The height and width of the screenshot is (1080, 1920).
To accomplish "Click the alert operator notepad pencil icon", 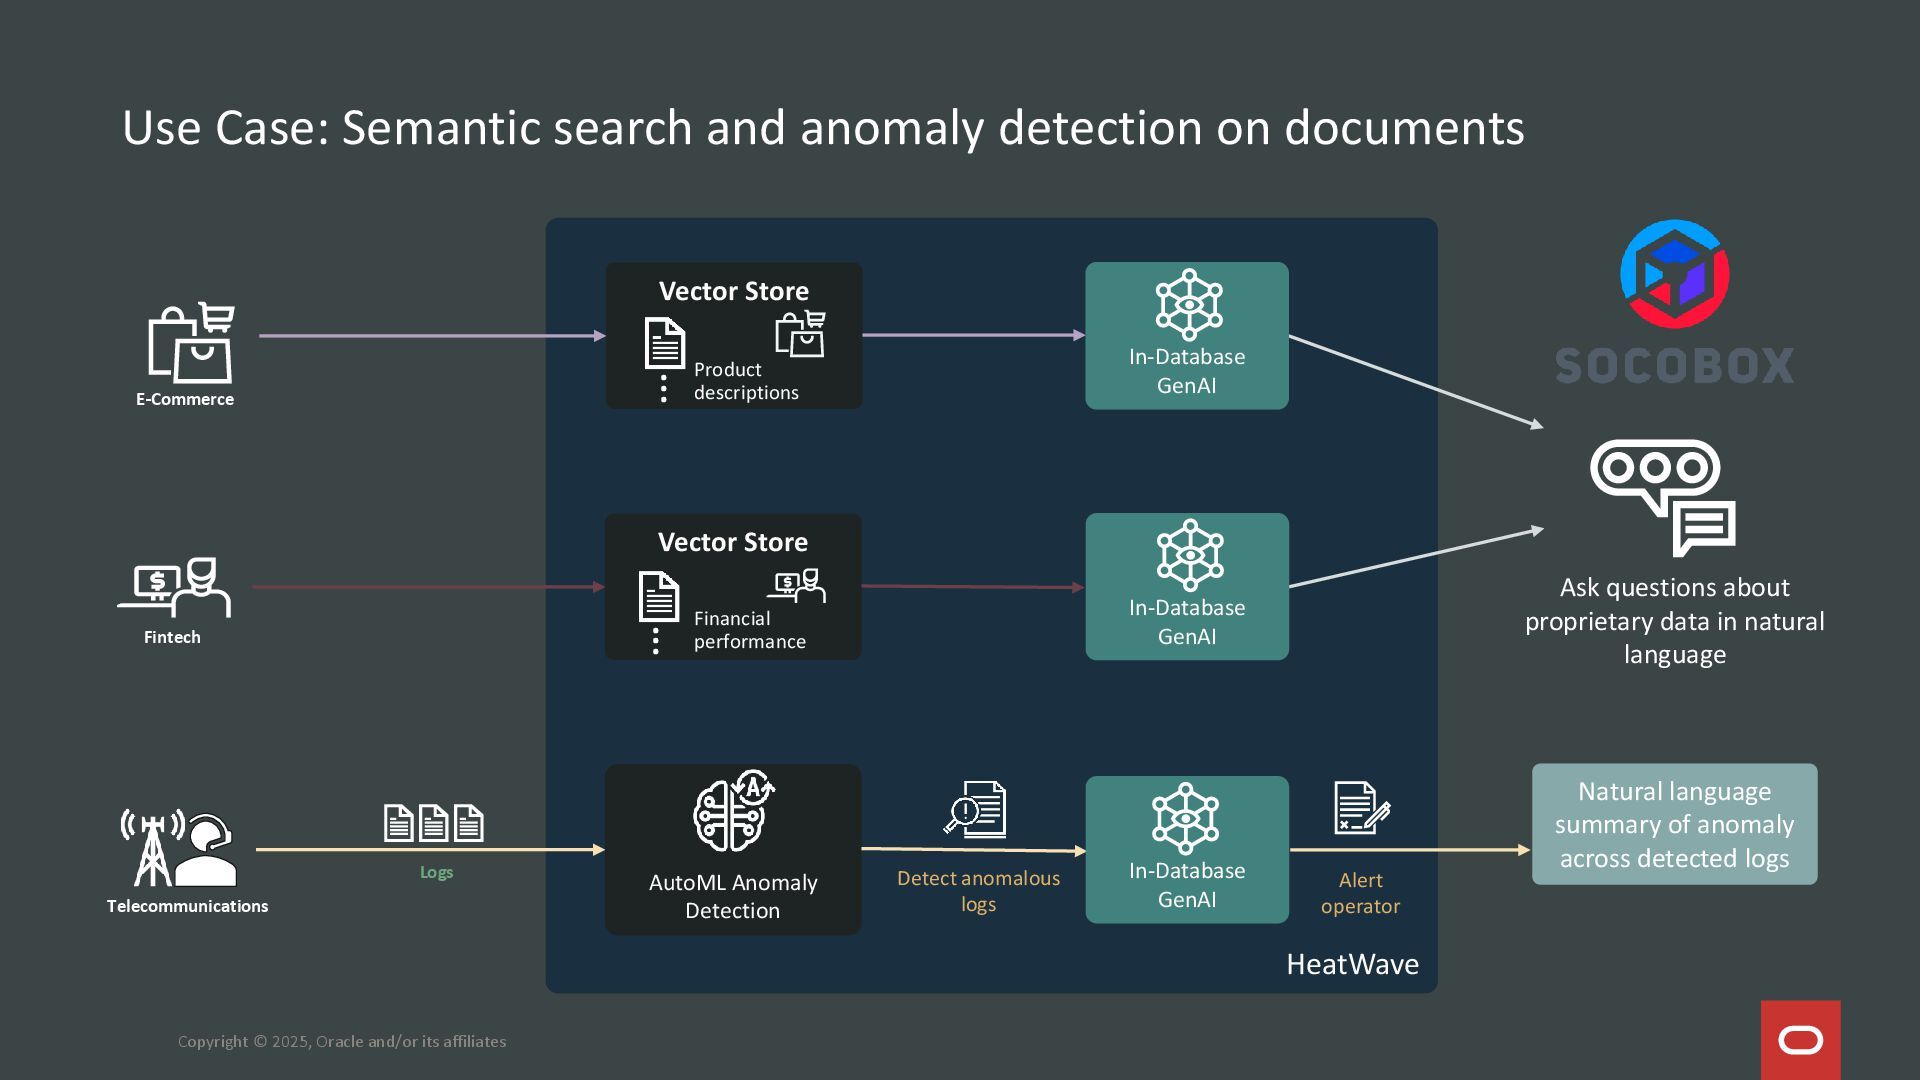I will (1361, 808).
